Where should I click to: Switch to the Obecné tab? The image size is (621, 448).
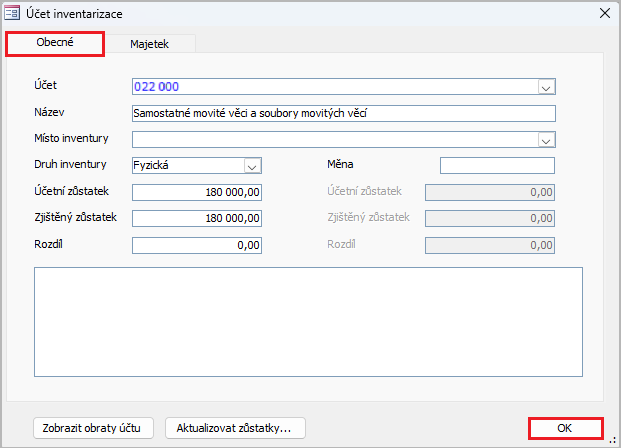pyautogui.click(x=55, y=43)
